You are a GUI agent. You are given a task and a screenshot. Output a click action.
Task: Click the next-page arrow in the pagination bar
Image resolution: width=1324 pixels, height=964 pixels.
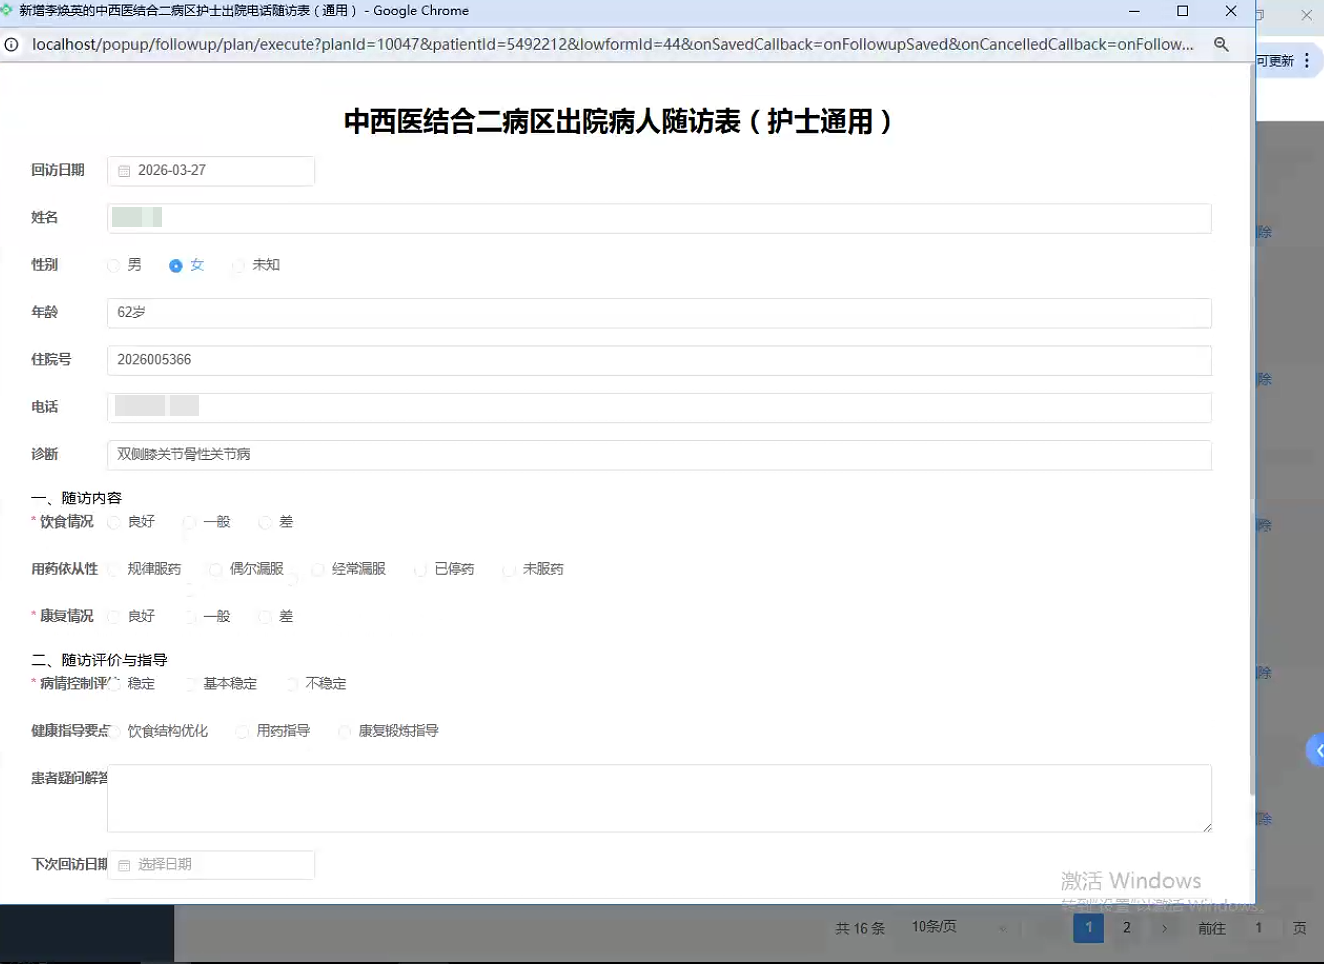click(x=1164, y=928)
